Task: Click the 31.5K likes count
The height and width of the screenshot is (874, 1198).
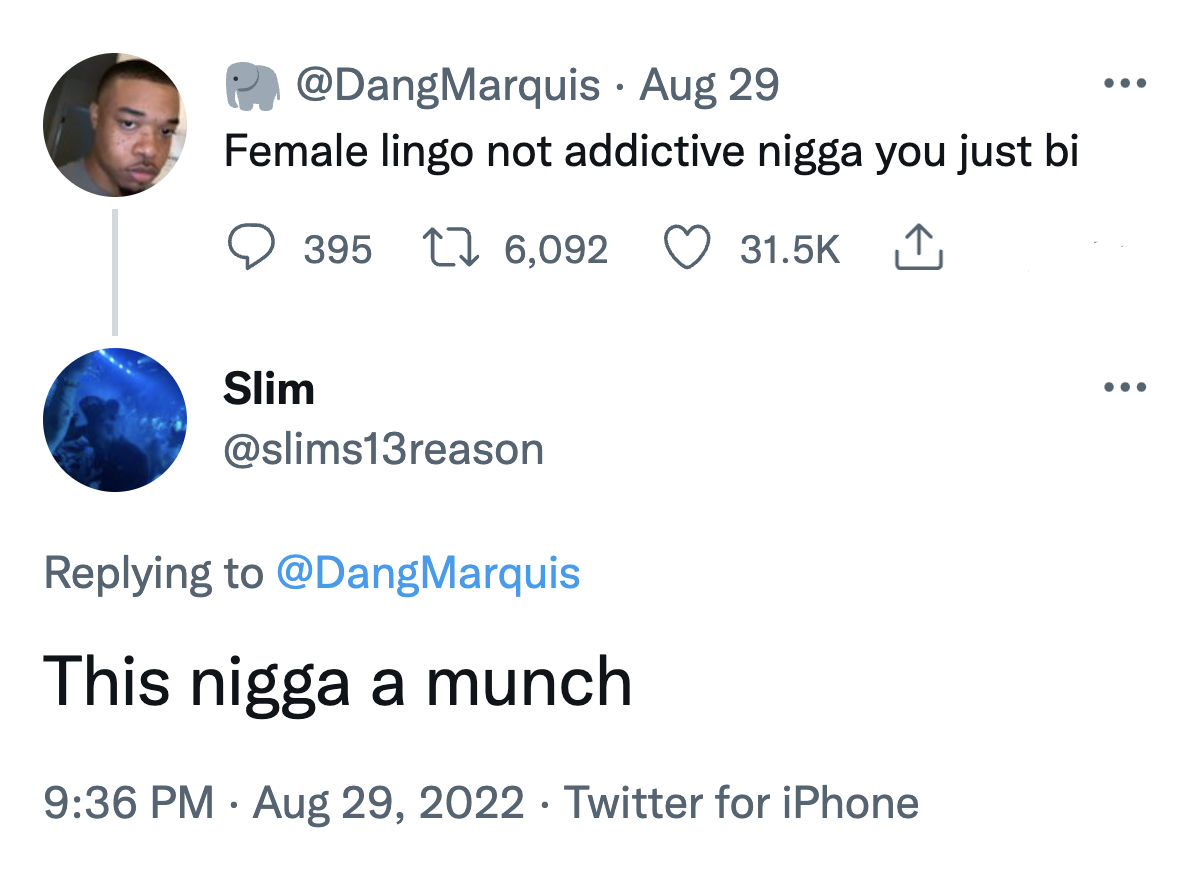Action: tap(789, 249)
